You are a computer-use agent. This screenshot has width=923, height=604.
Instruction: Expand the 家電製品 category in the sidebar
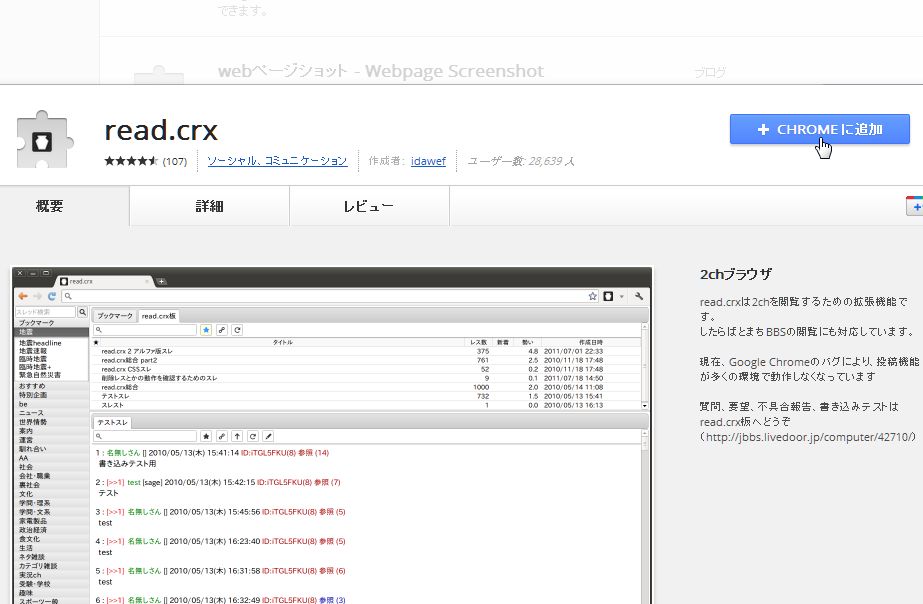pyautogui.click(x=51, y=521)
